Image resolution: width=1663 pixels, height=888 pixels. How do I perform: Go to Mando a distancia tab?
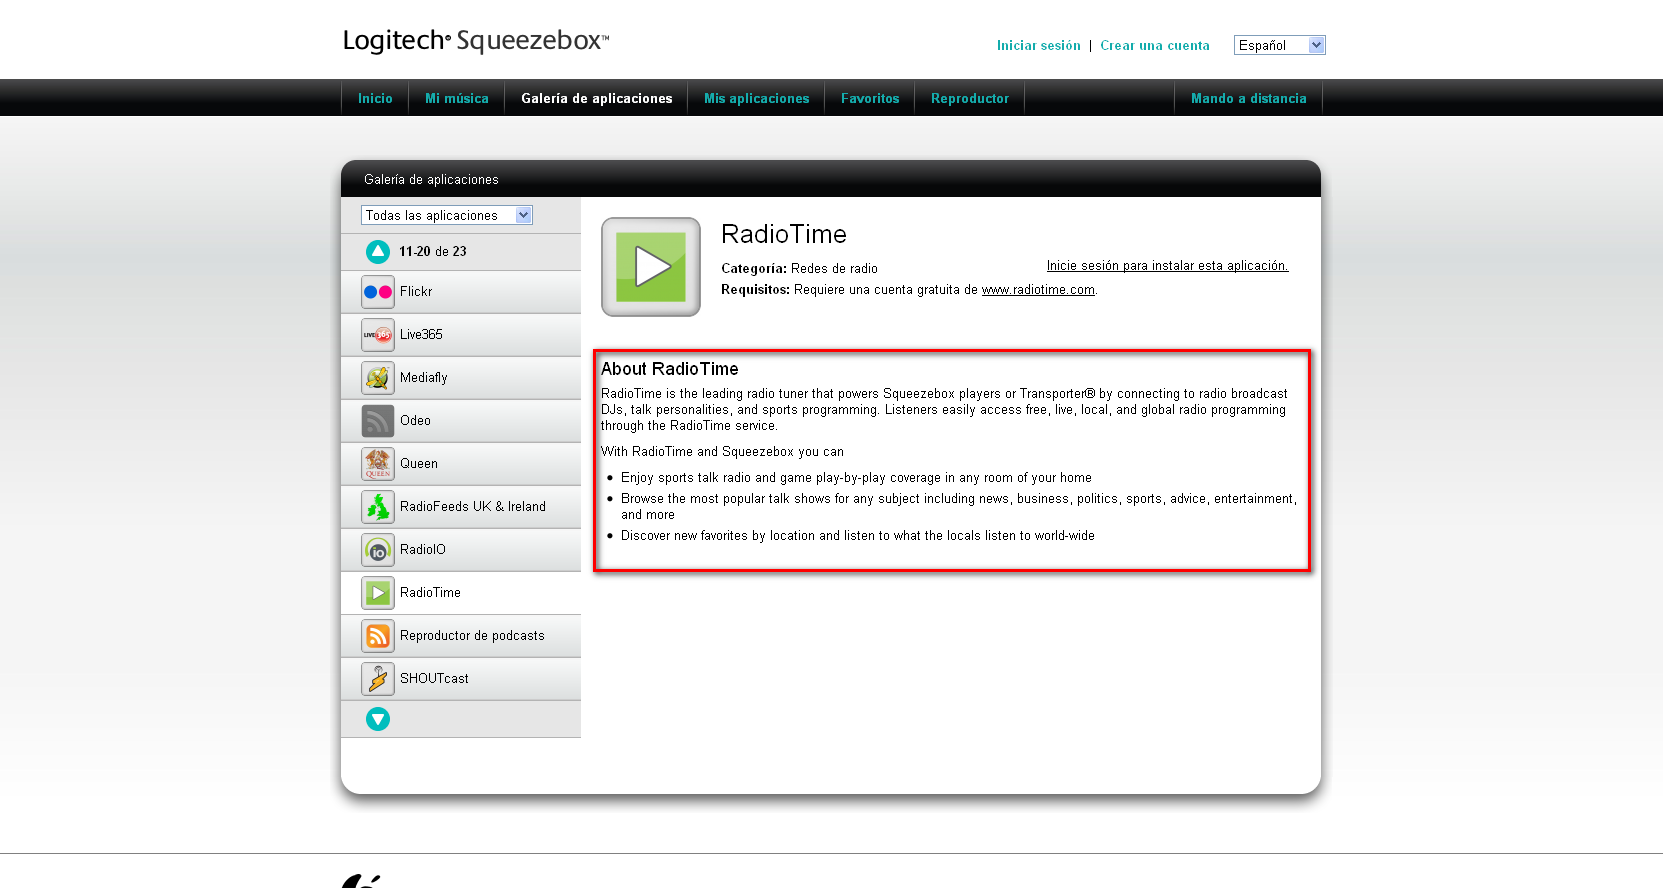[1248, 98]
